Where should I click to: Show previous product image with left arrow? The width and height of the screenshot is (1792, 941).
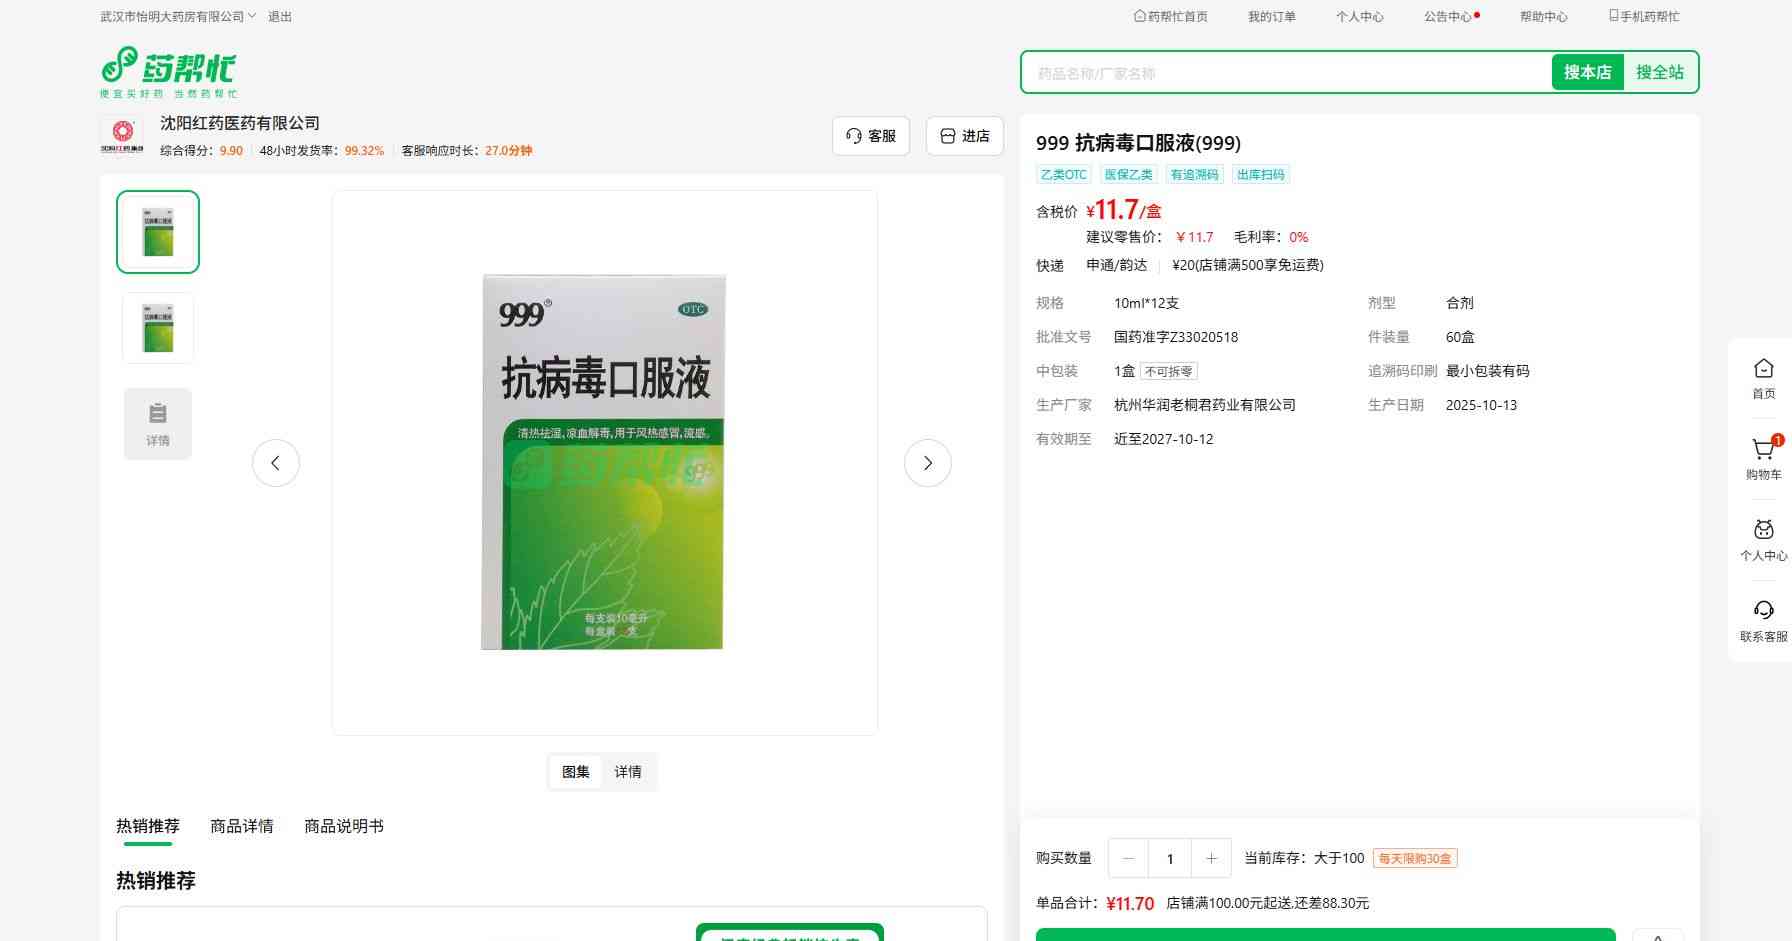276,463
